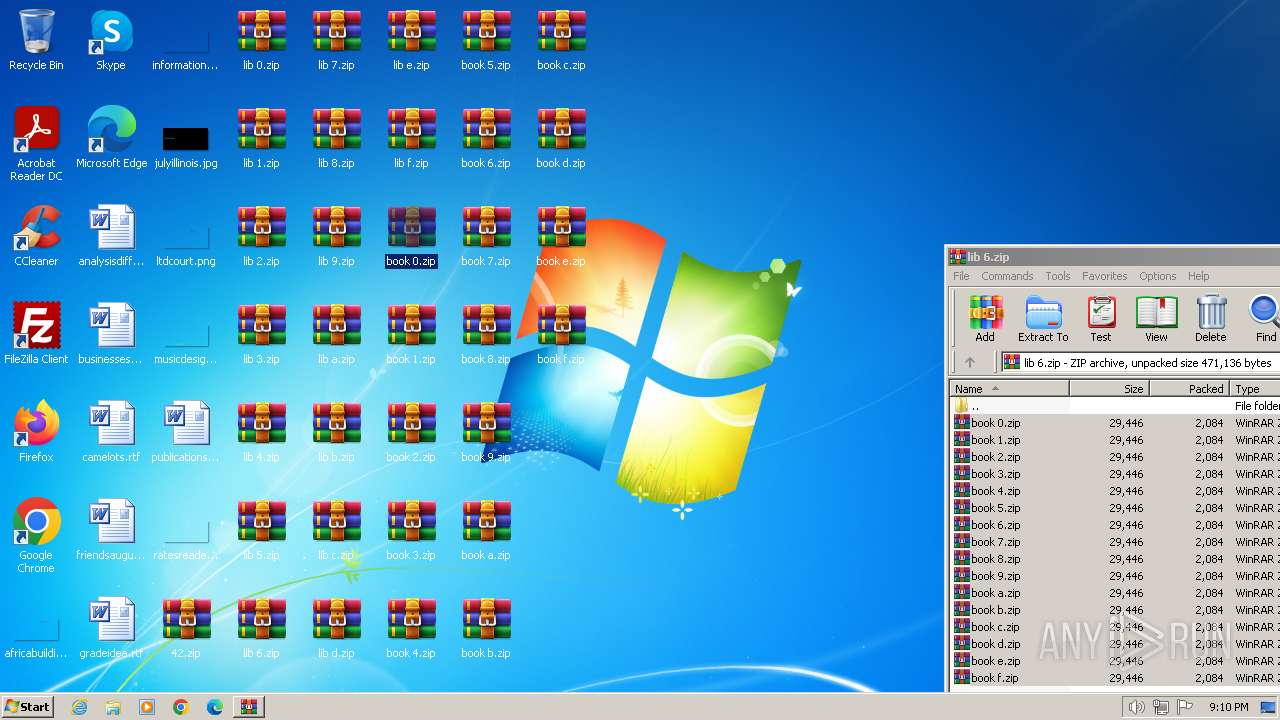1280x720 pixels.
Task: Select the gradeidea.rtf desktop document
Action: pos(111,628)
